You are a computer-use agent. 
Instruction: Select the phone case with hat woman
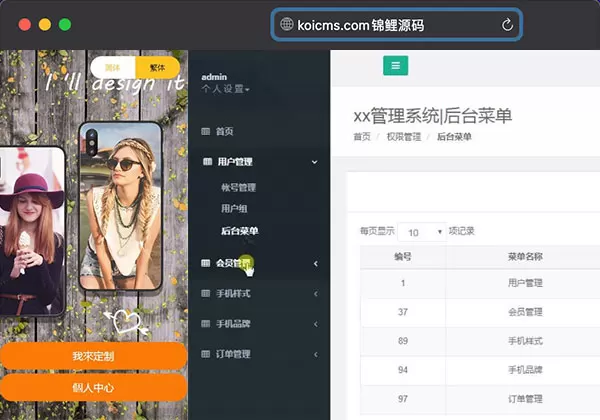(33, 231)
